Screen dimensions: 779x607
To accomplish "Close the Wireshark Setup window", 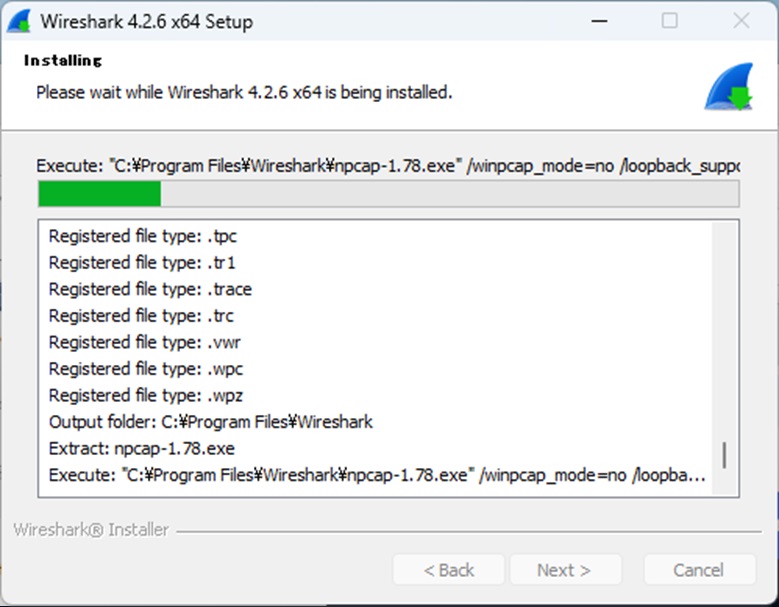I will pyautogui.click(x=741, y=21).
